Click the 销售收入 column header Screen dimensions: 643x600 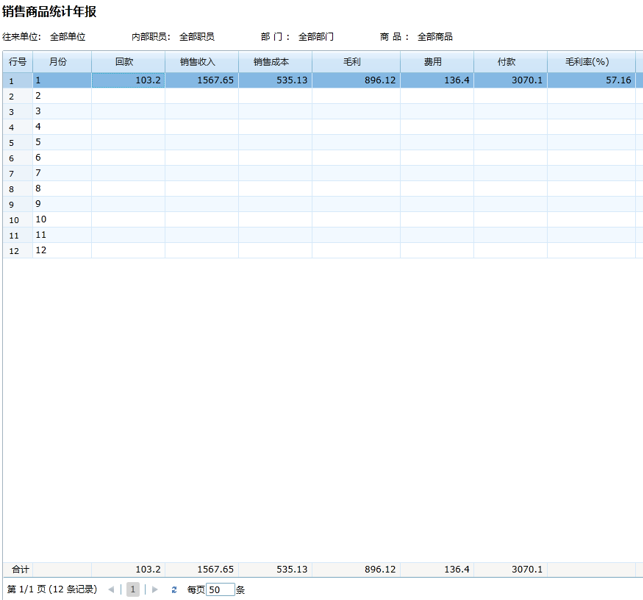coord(201,62)
